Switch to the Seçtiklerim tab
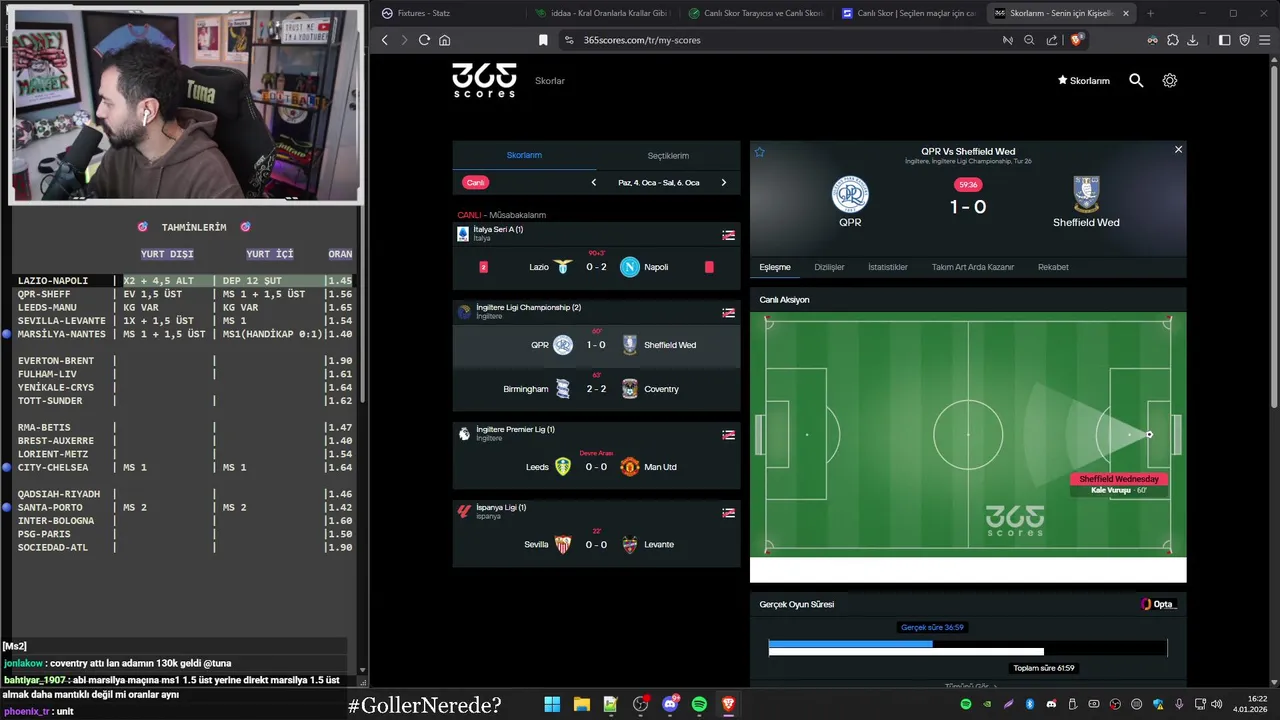The image size is (1280, 720). (668, 156)
